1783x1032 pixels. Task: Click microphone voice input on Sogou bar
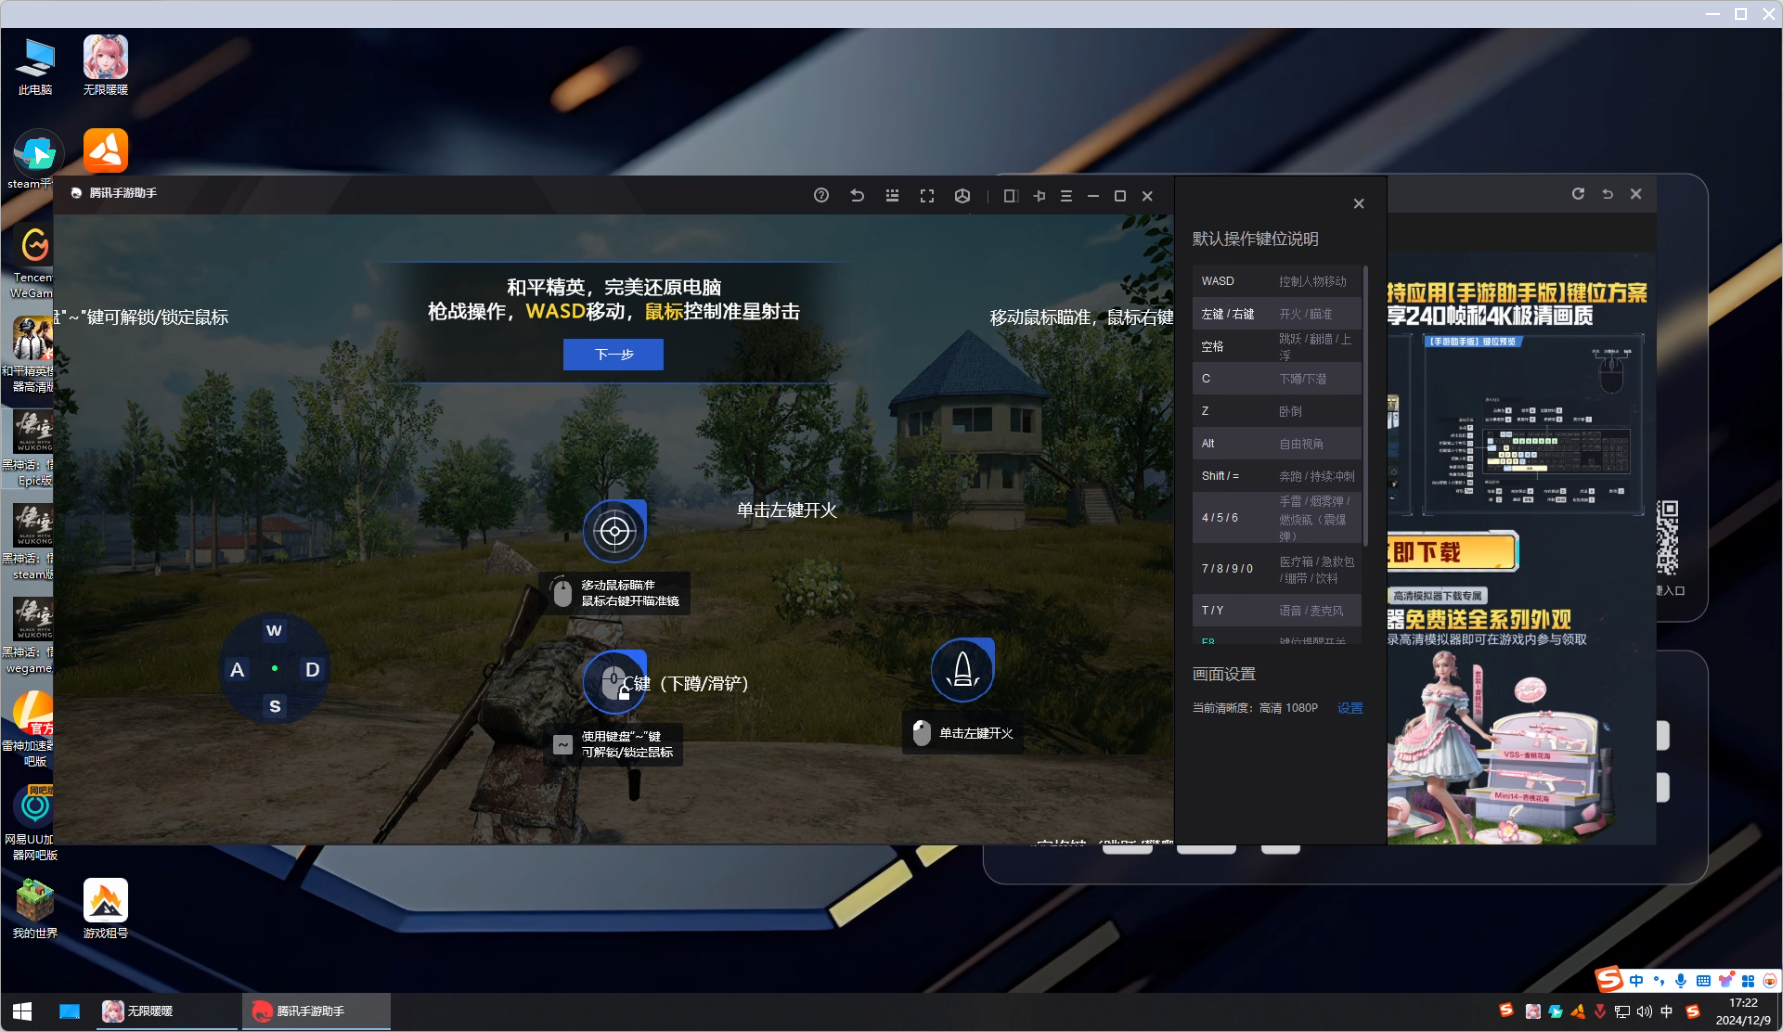click(1681, 981)
